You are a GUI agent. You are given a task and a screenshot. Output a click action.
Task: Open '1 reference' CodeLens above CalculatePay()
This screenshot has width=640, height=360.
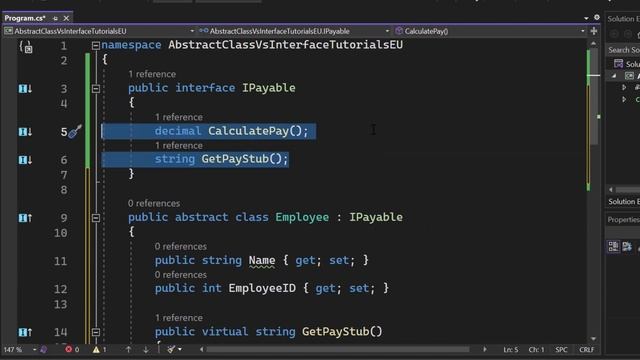[179, 117]
